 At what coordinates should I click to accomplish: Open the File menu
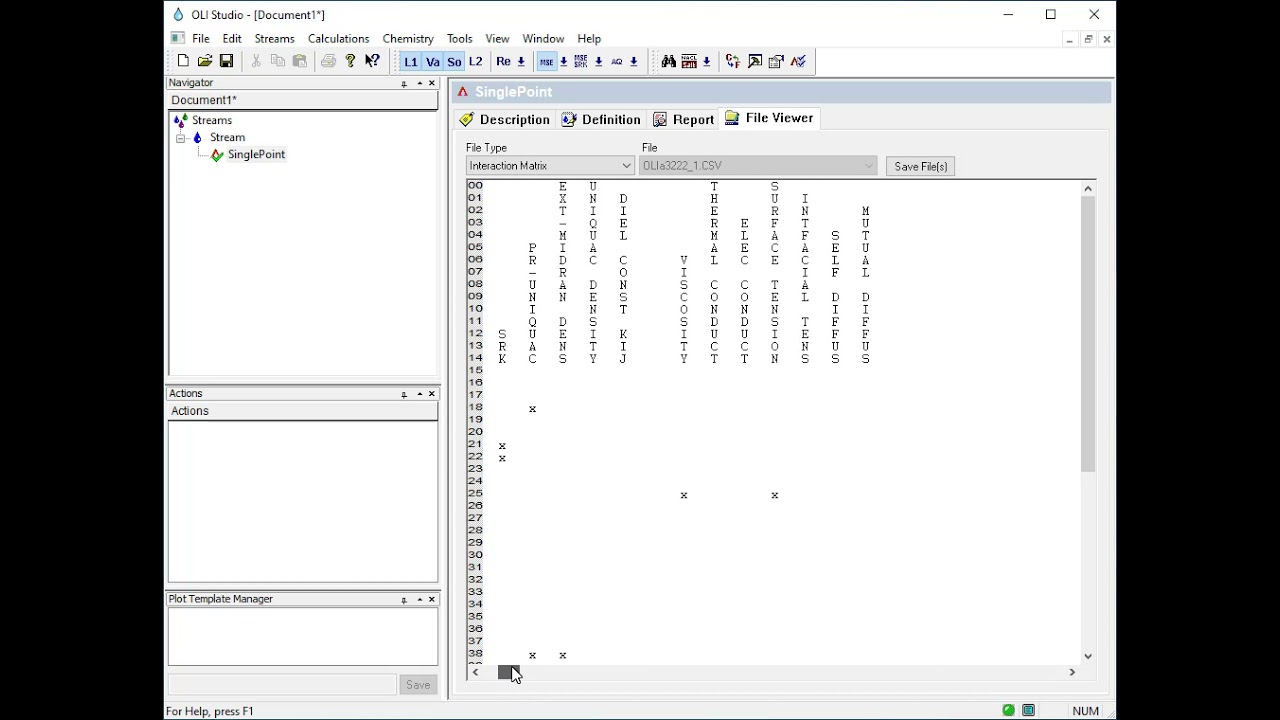(x=201, y=39)
